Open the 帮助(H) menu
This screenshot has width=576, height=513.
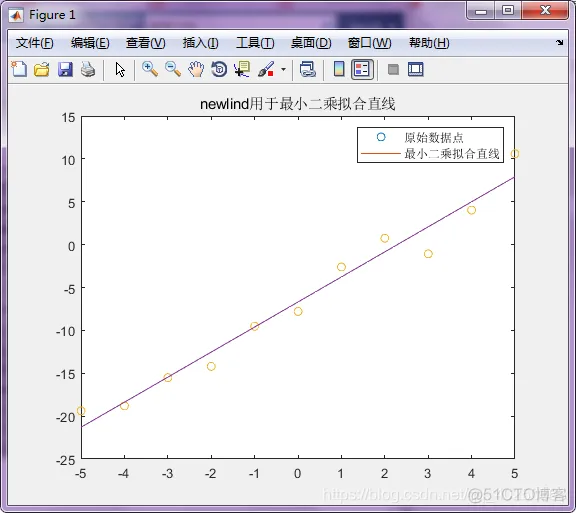pyautogui.click(x=429, y=43)
